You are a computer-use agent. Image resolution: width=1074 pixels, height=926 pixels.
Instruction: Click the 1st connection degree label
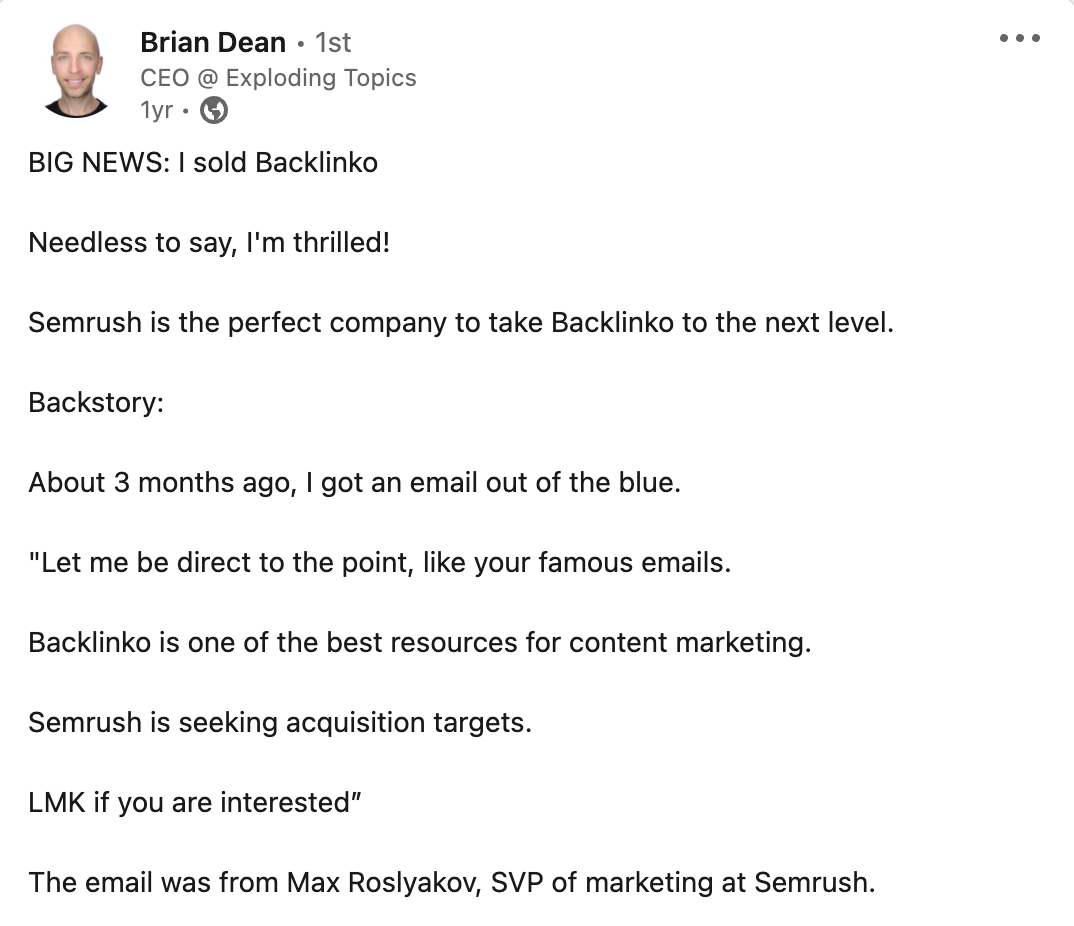pyautogui.click(x=333, y=43)
